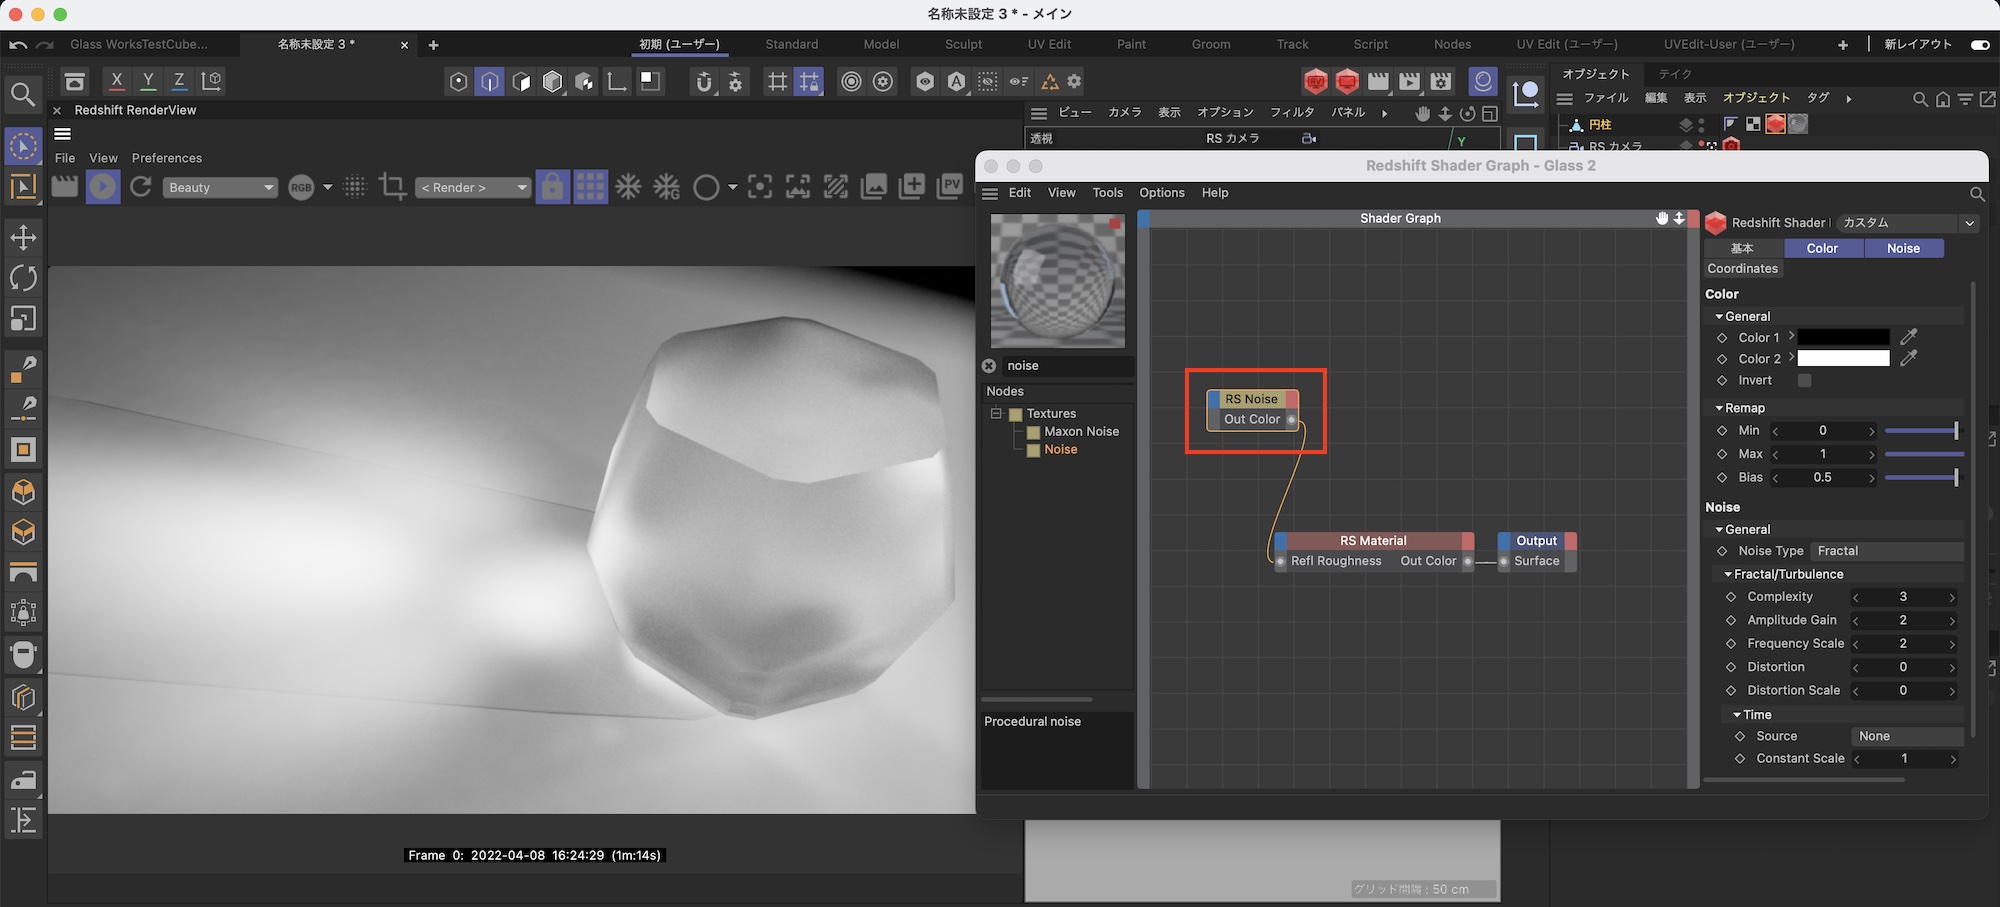Pick Color 1 with the eyedropper
2000x907 pixels.
click(1908, 337)
